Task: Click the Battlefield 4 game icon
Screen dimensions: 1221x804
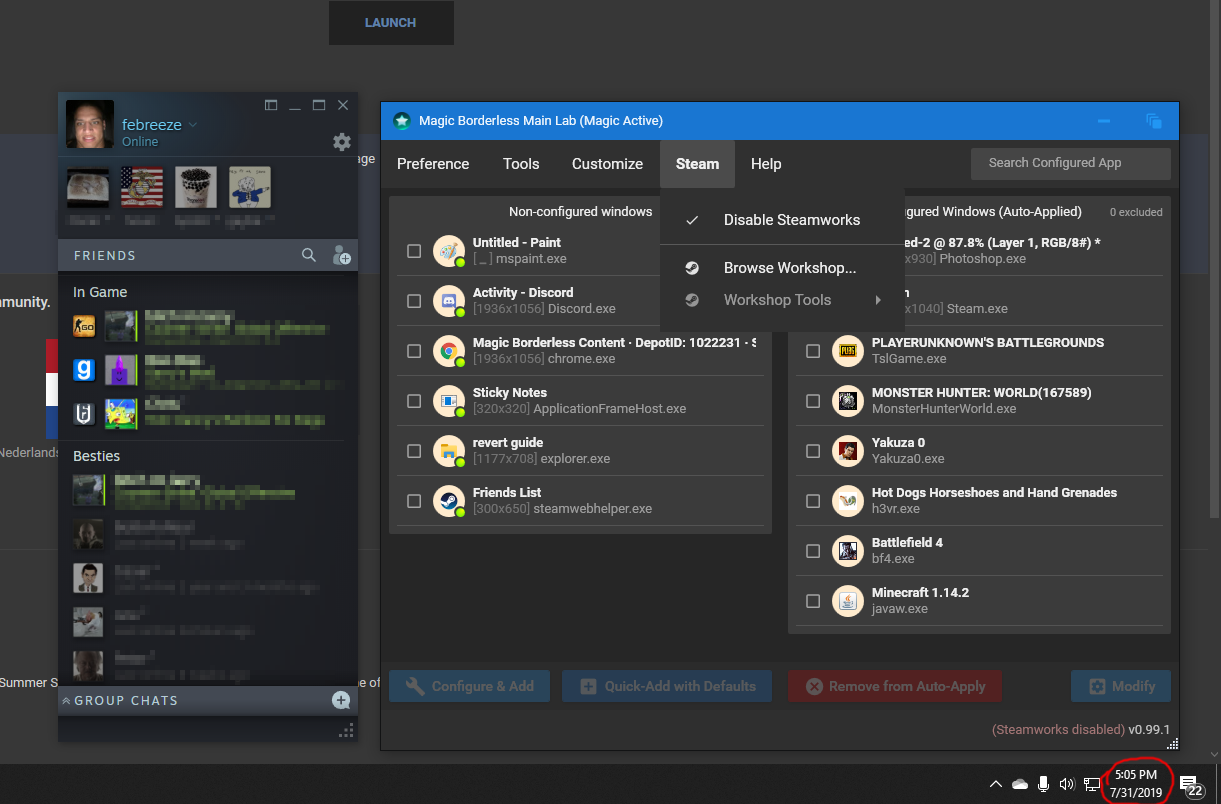Action: point(848,551)
